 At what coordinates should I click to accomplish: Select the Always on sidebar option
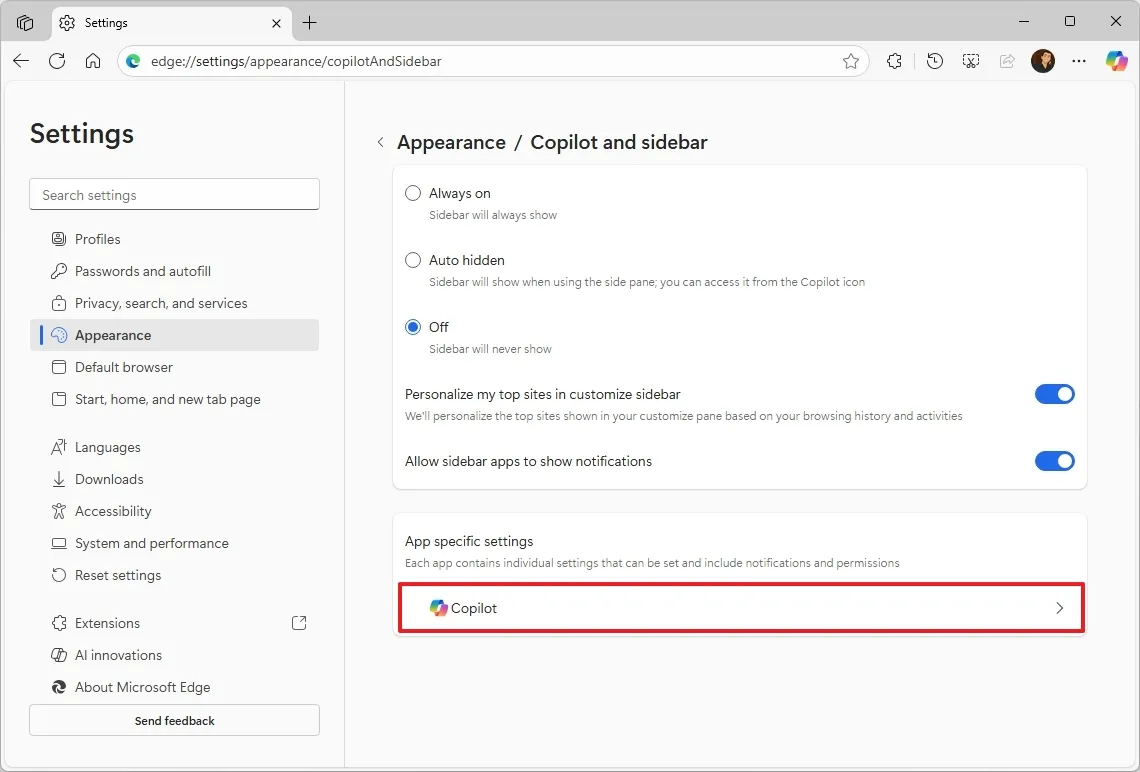(413, 193)
